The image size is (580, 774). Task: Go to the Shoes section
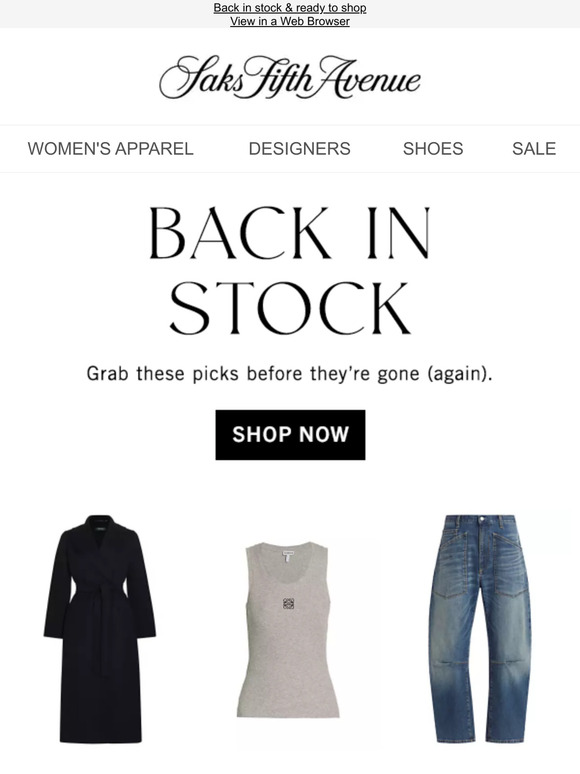click(433, 149)
